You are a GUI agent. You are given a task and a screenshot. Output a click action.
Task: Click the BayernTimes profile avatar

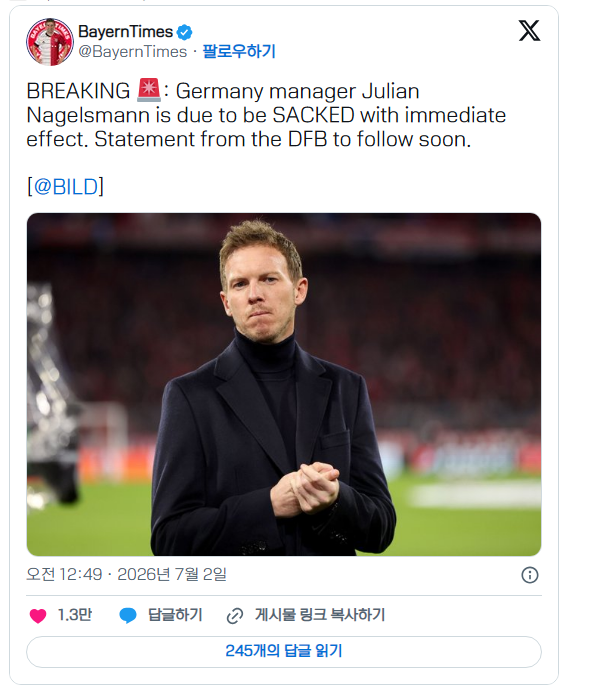[50, 42]
